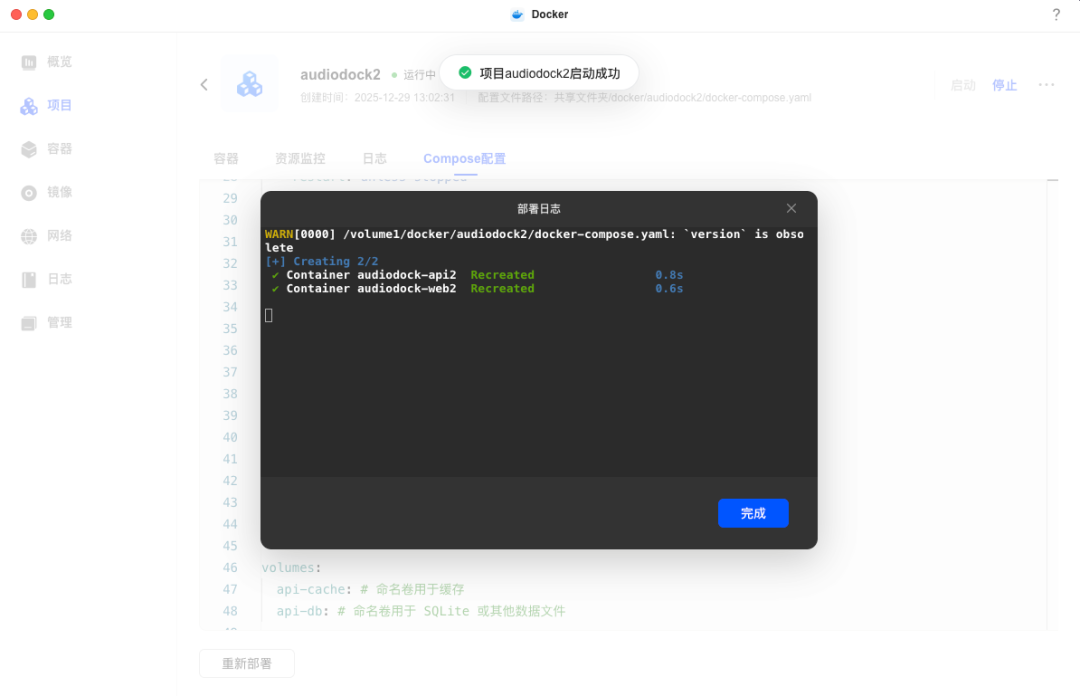Viewport: 1080px width, 696px height.
Task: Click the Management (管理) sidebar icon
Action: [29, 323]
